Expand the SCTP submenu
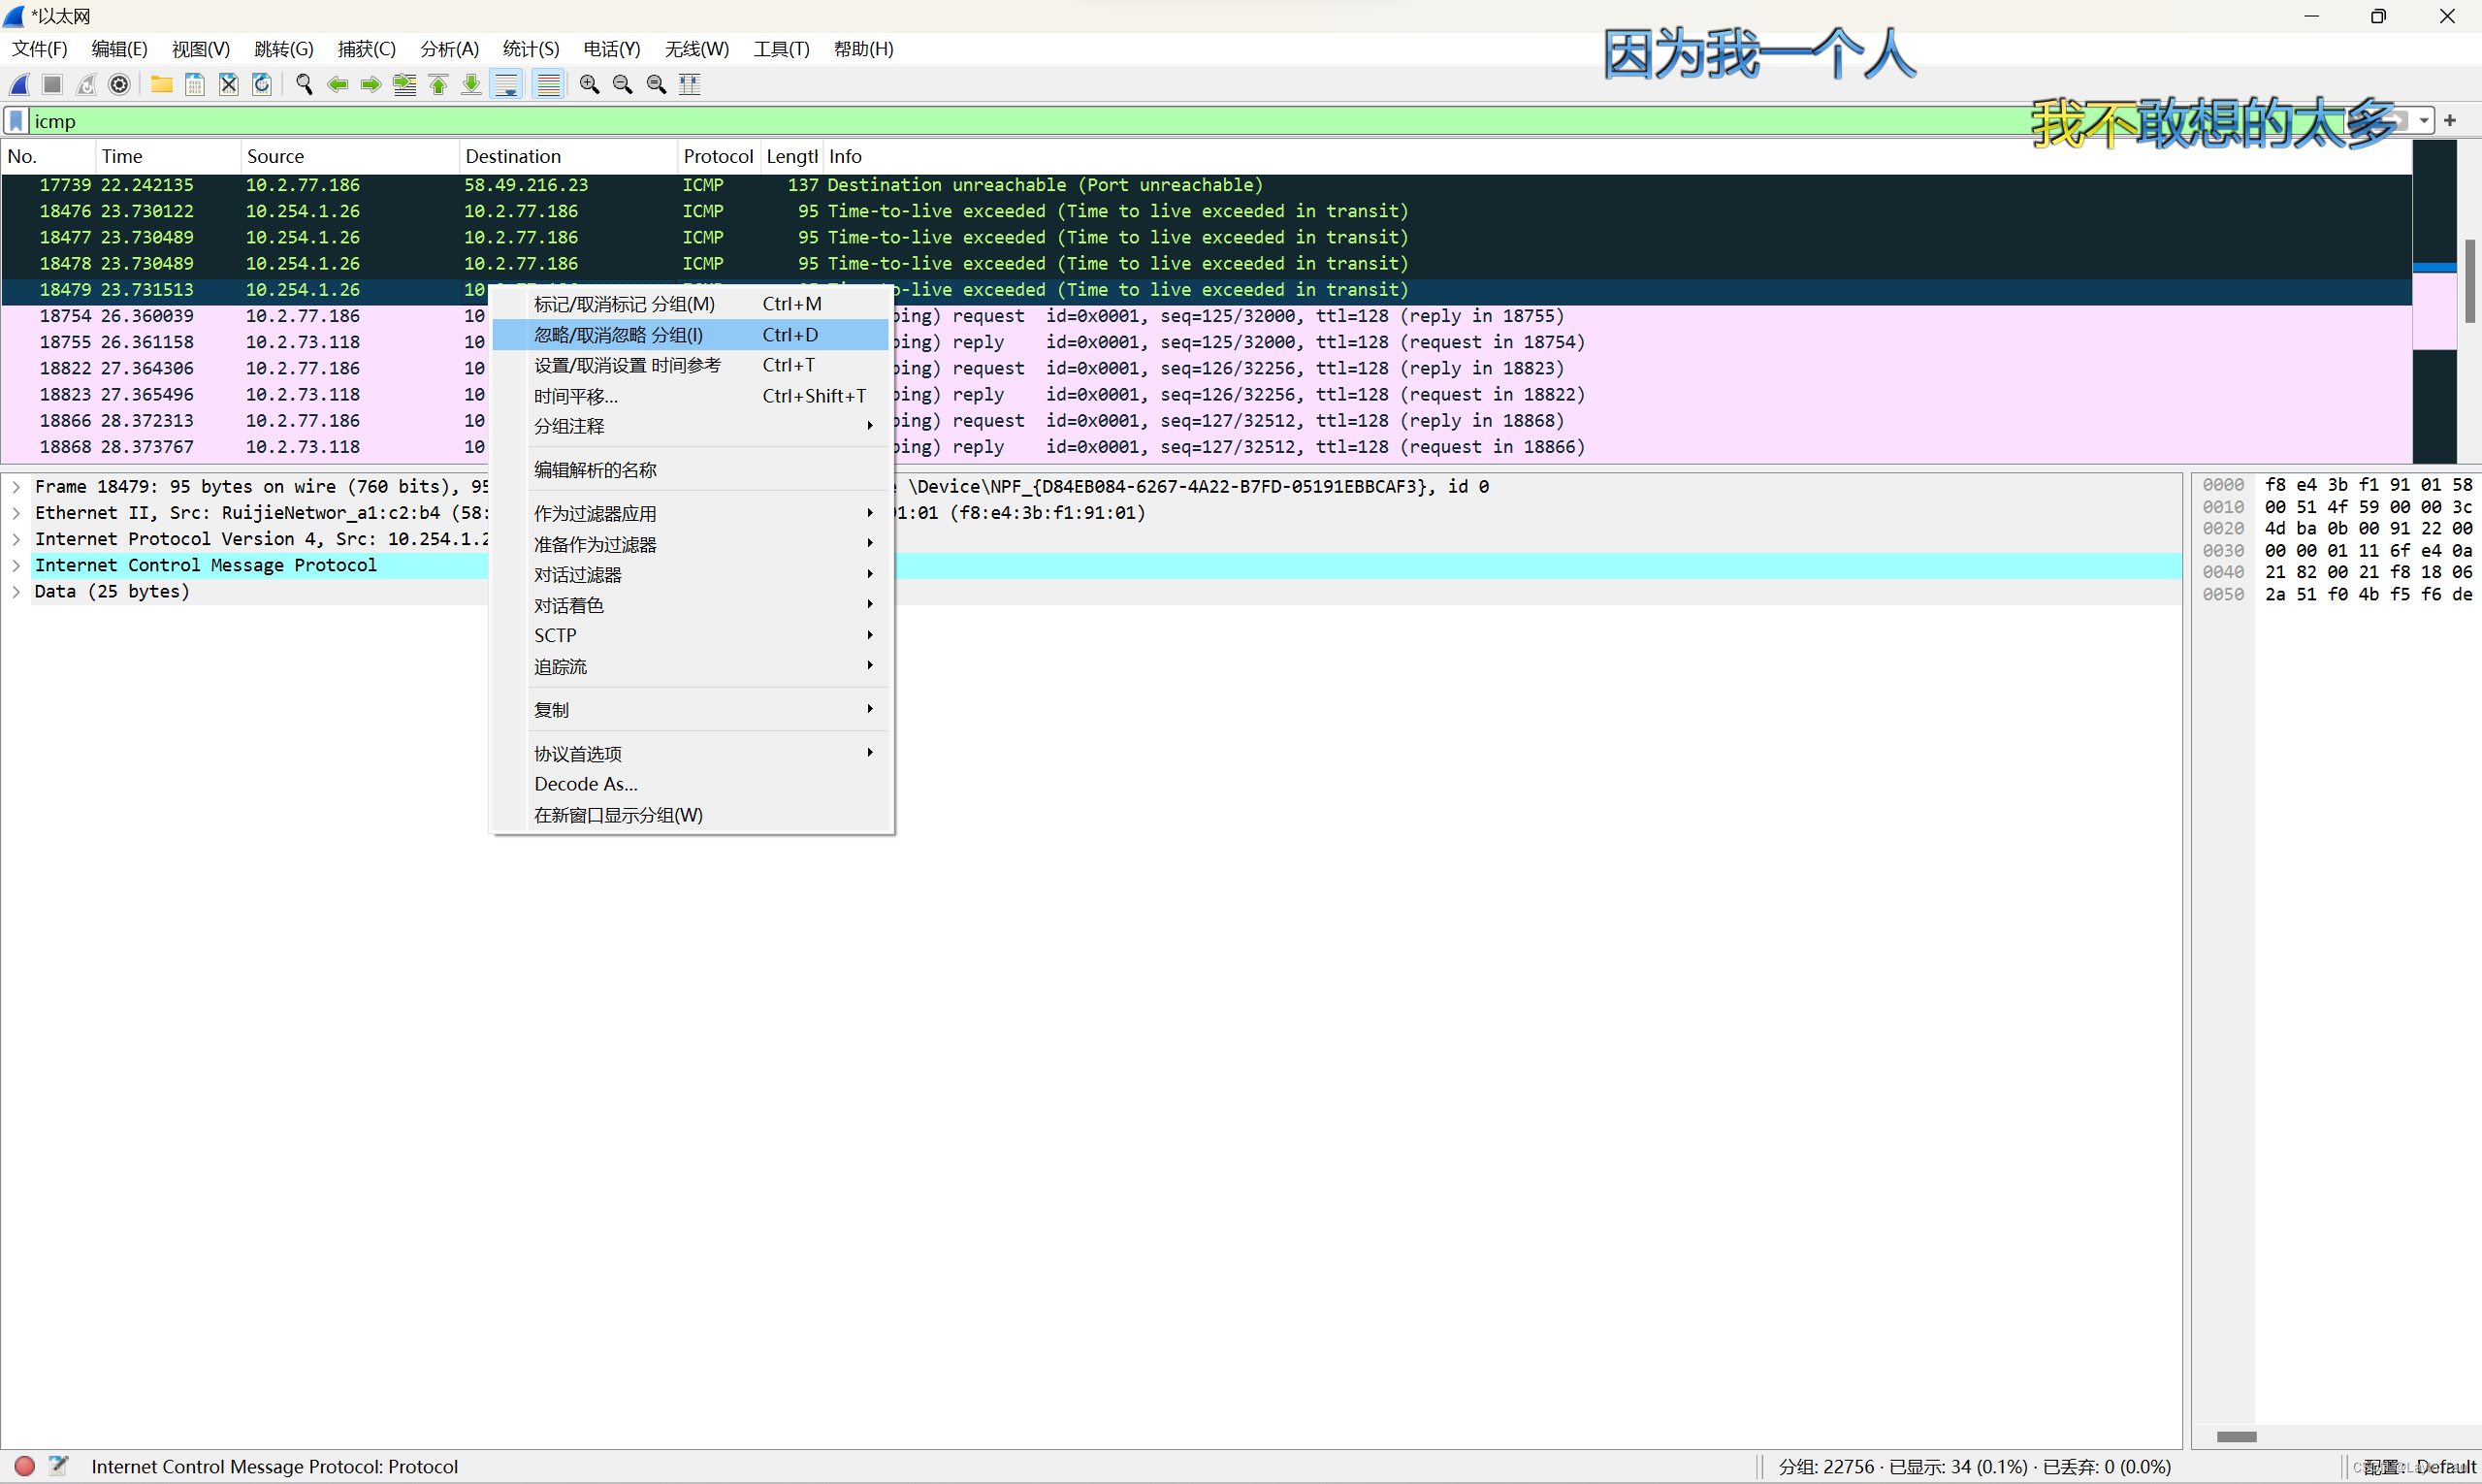 pyautogui.click(x=691, y=636)
